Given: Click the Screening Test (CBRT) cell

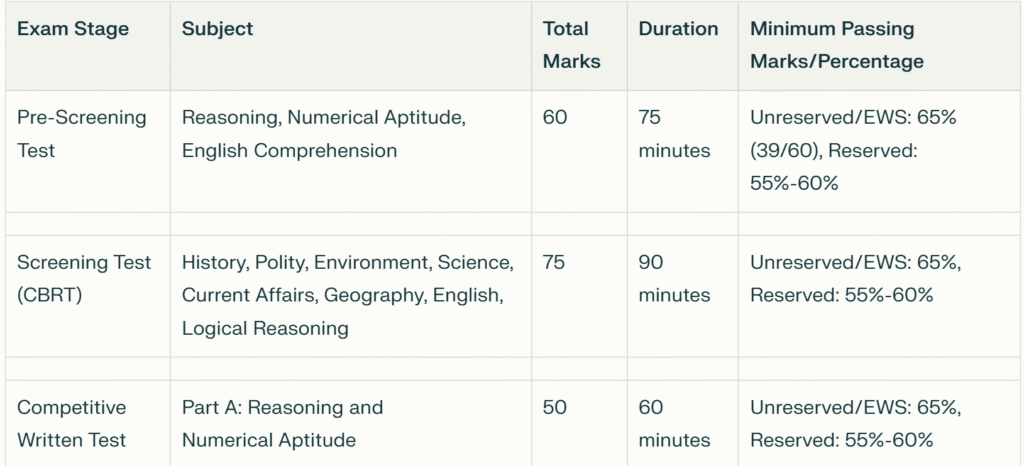Looking at the screenshot, I should 88,296.
